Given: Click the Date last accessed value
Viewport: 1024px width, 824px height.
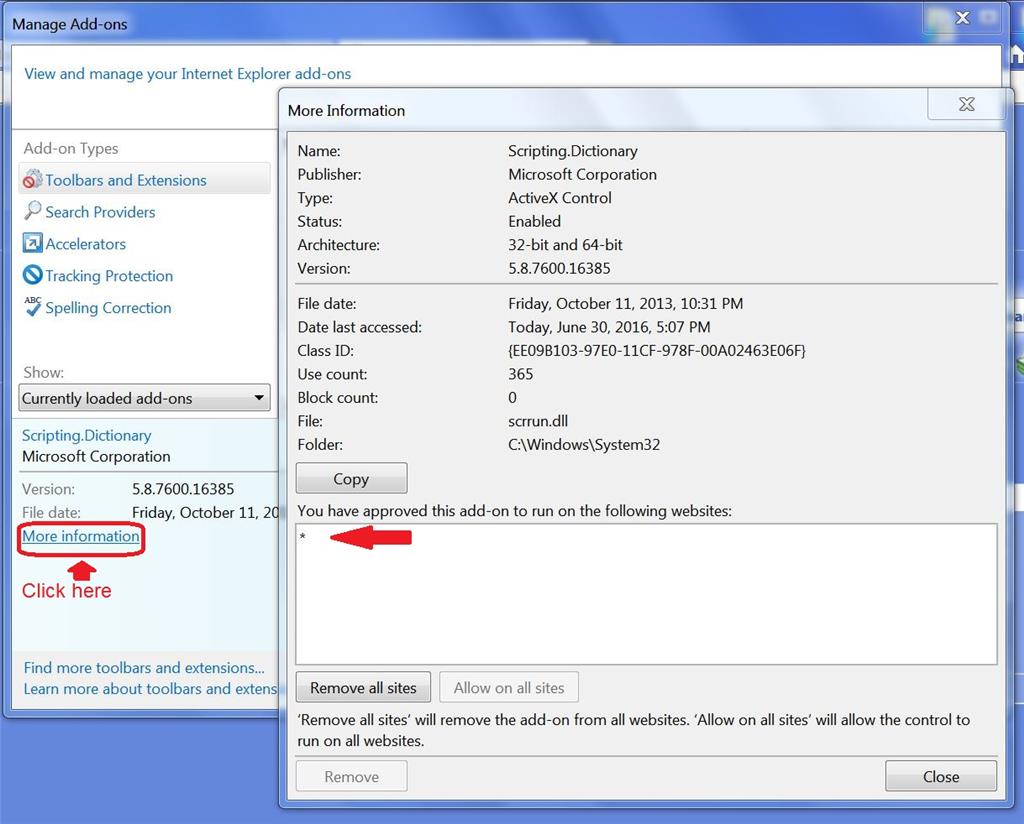Looking at the screenshot, I should tap(609, 327).
